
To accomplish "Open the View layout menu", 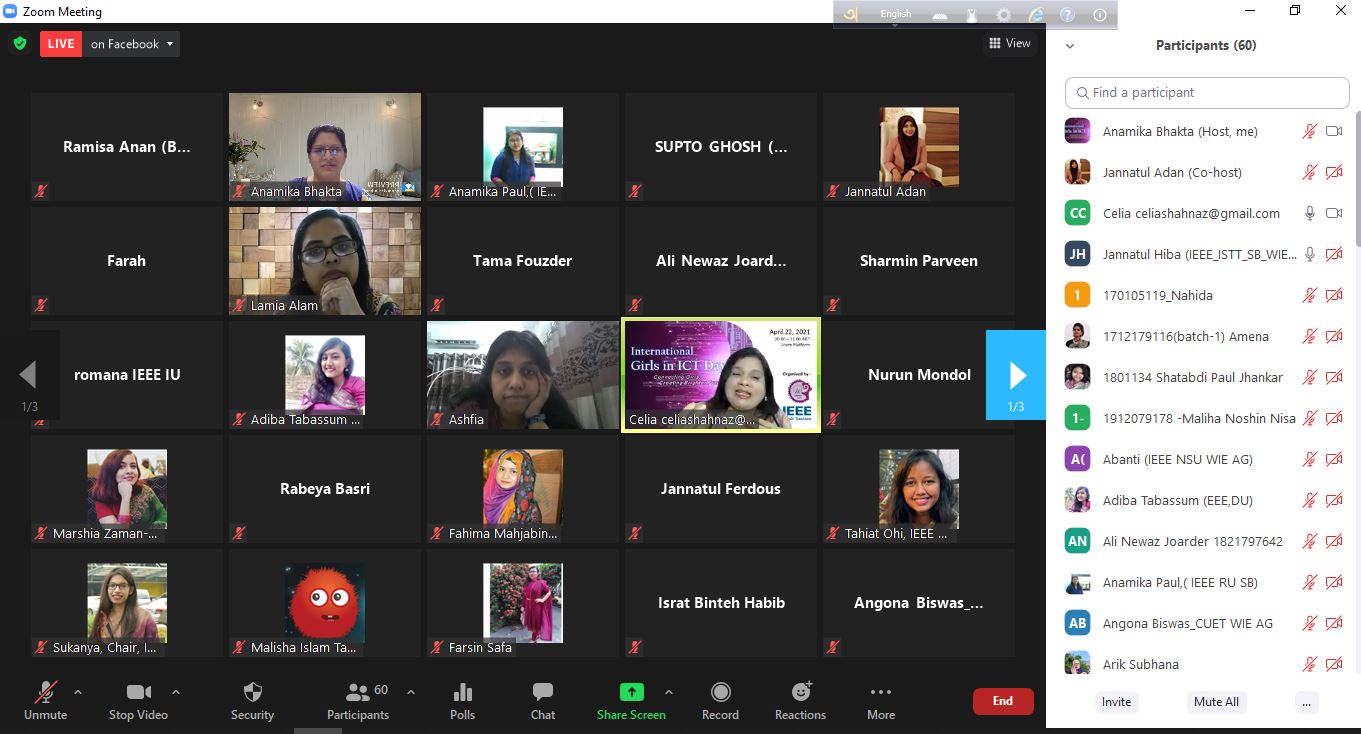I will pyautogui.click(x=1009, y=43).
